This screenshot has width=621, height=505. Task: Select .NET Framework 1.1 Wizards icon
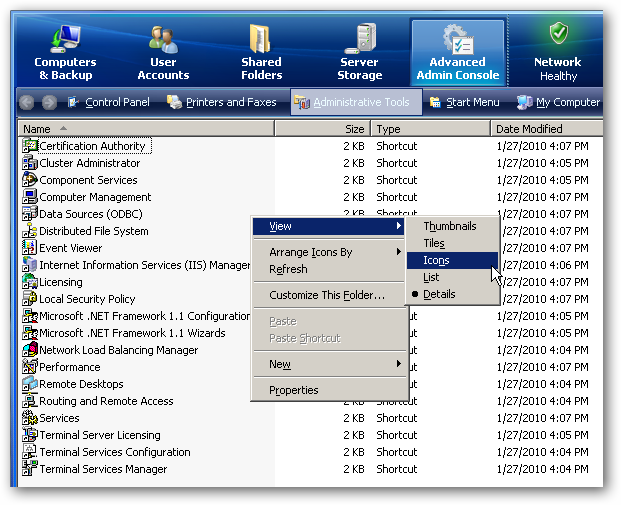pyautogui.click(x=30, y=333)
